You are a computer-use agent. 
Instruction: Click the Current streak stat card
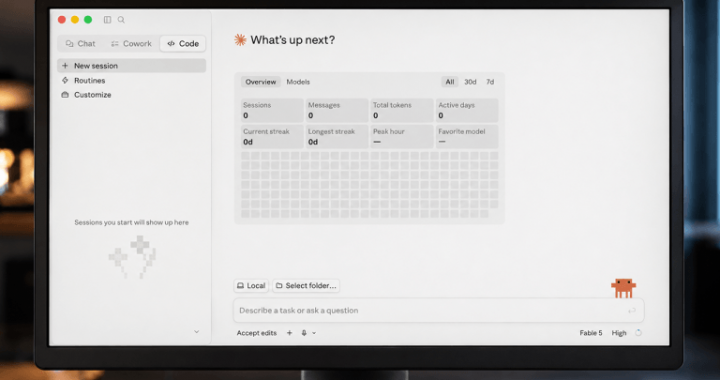pos(272,136)
